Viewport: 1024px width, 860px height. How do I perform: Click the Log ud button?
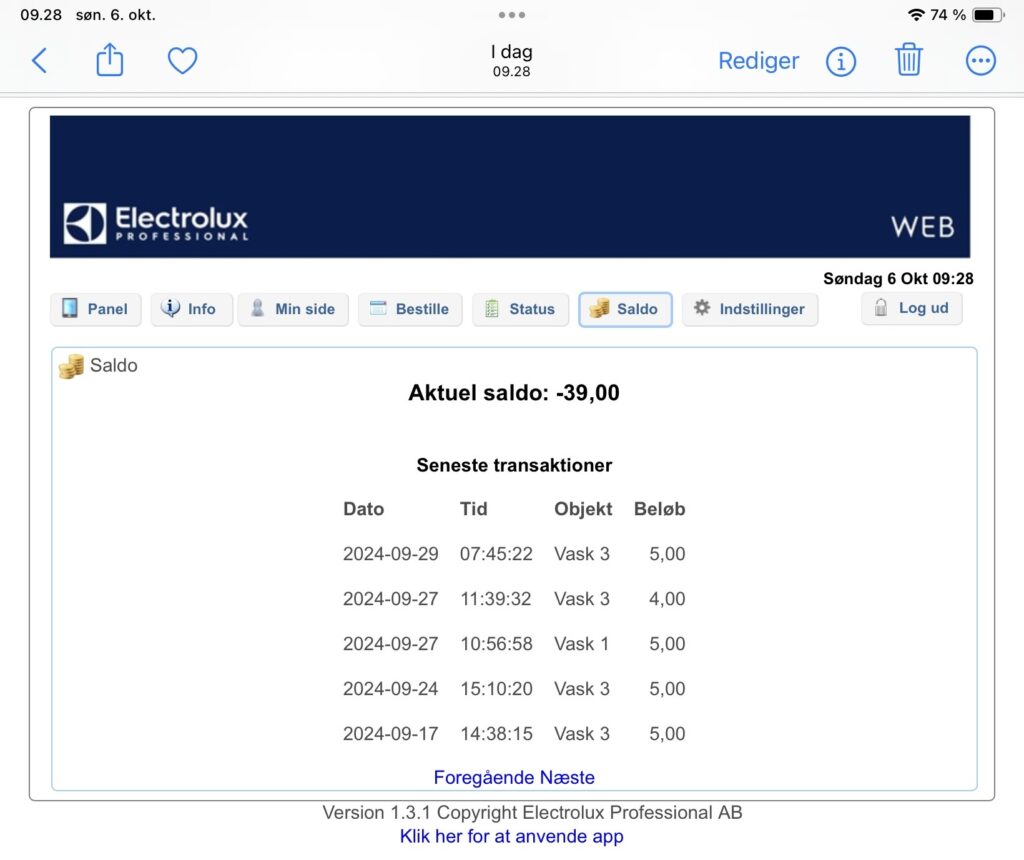coord(912,308)
